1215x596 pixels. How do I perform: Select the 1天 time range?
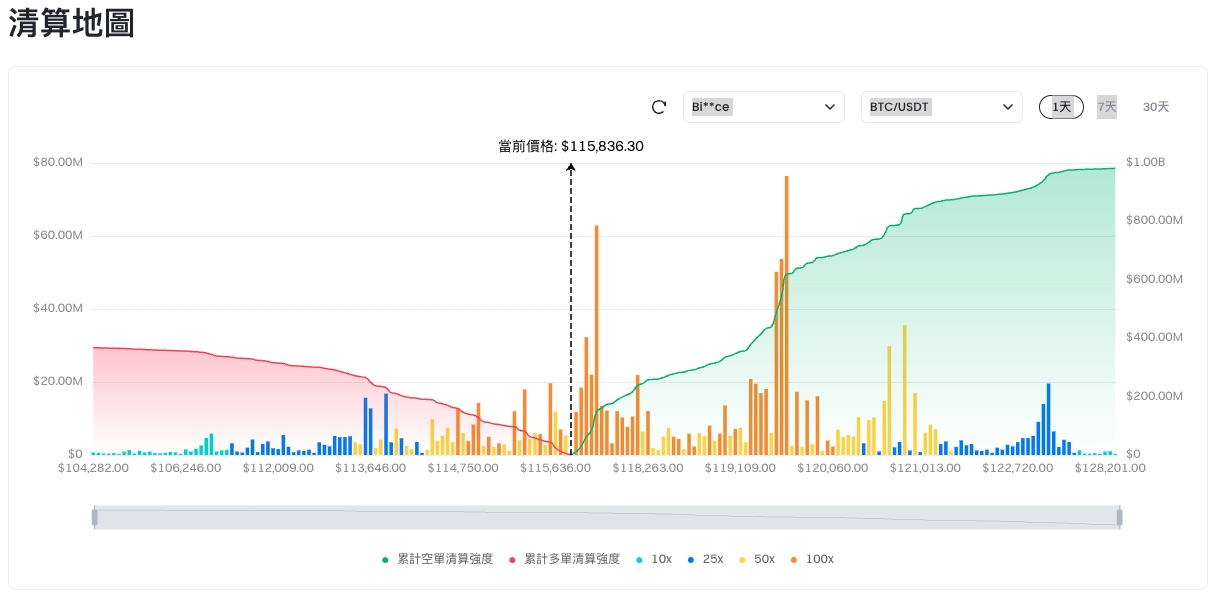coord(1061,107)
